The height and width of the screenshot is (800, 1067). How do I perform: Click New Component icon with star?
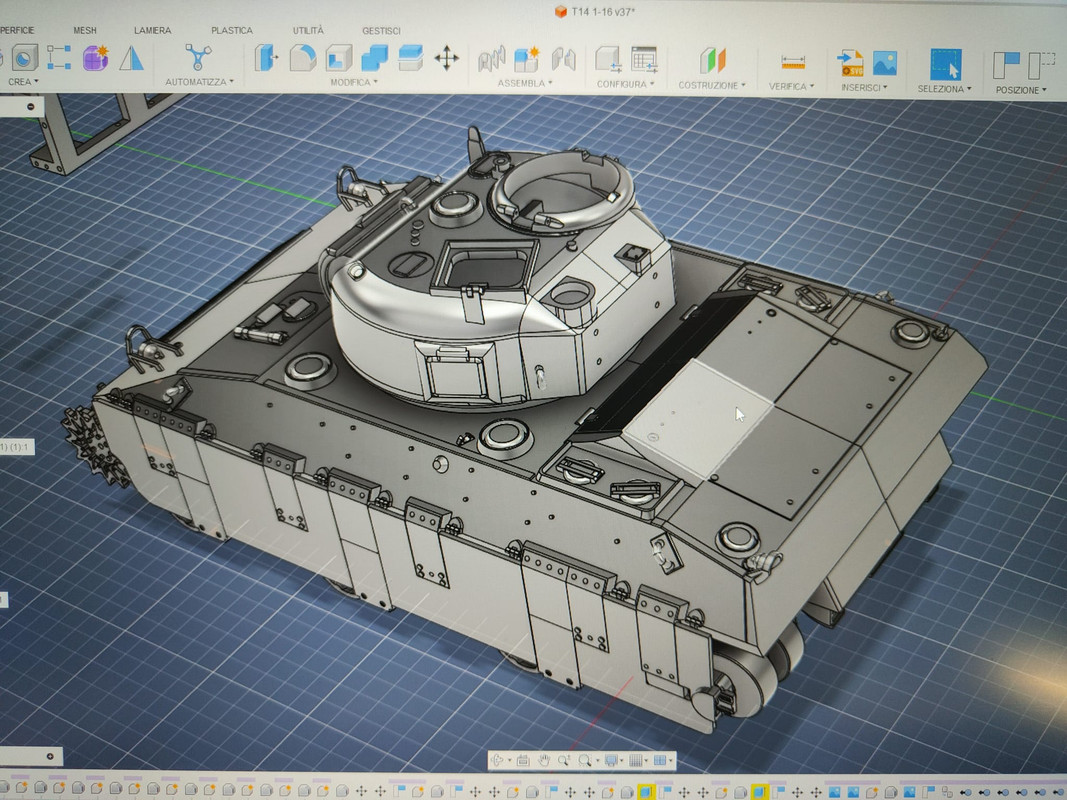[x=527, y=60]
